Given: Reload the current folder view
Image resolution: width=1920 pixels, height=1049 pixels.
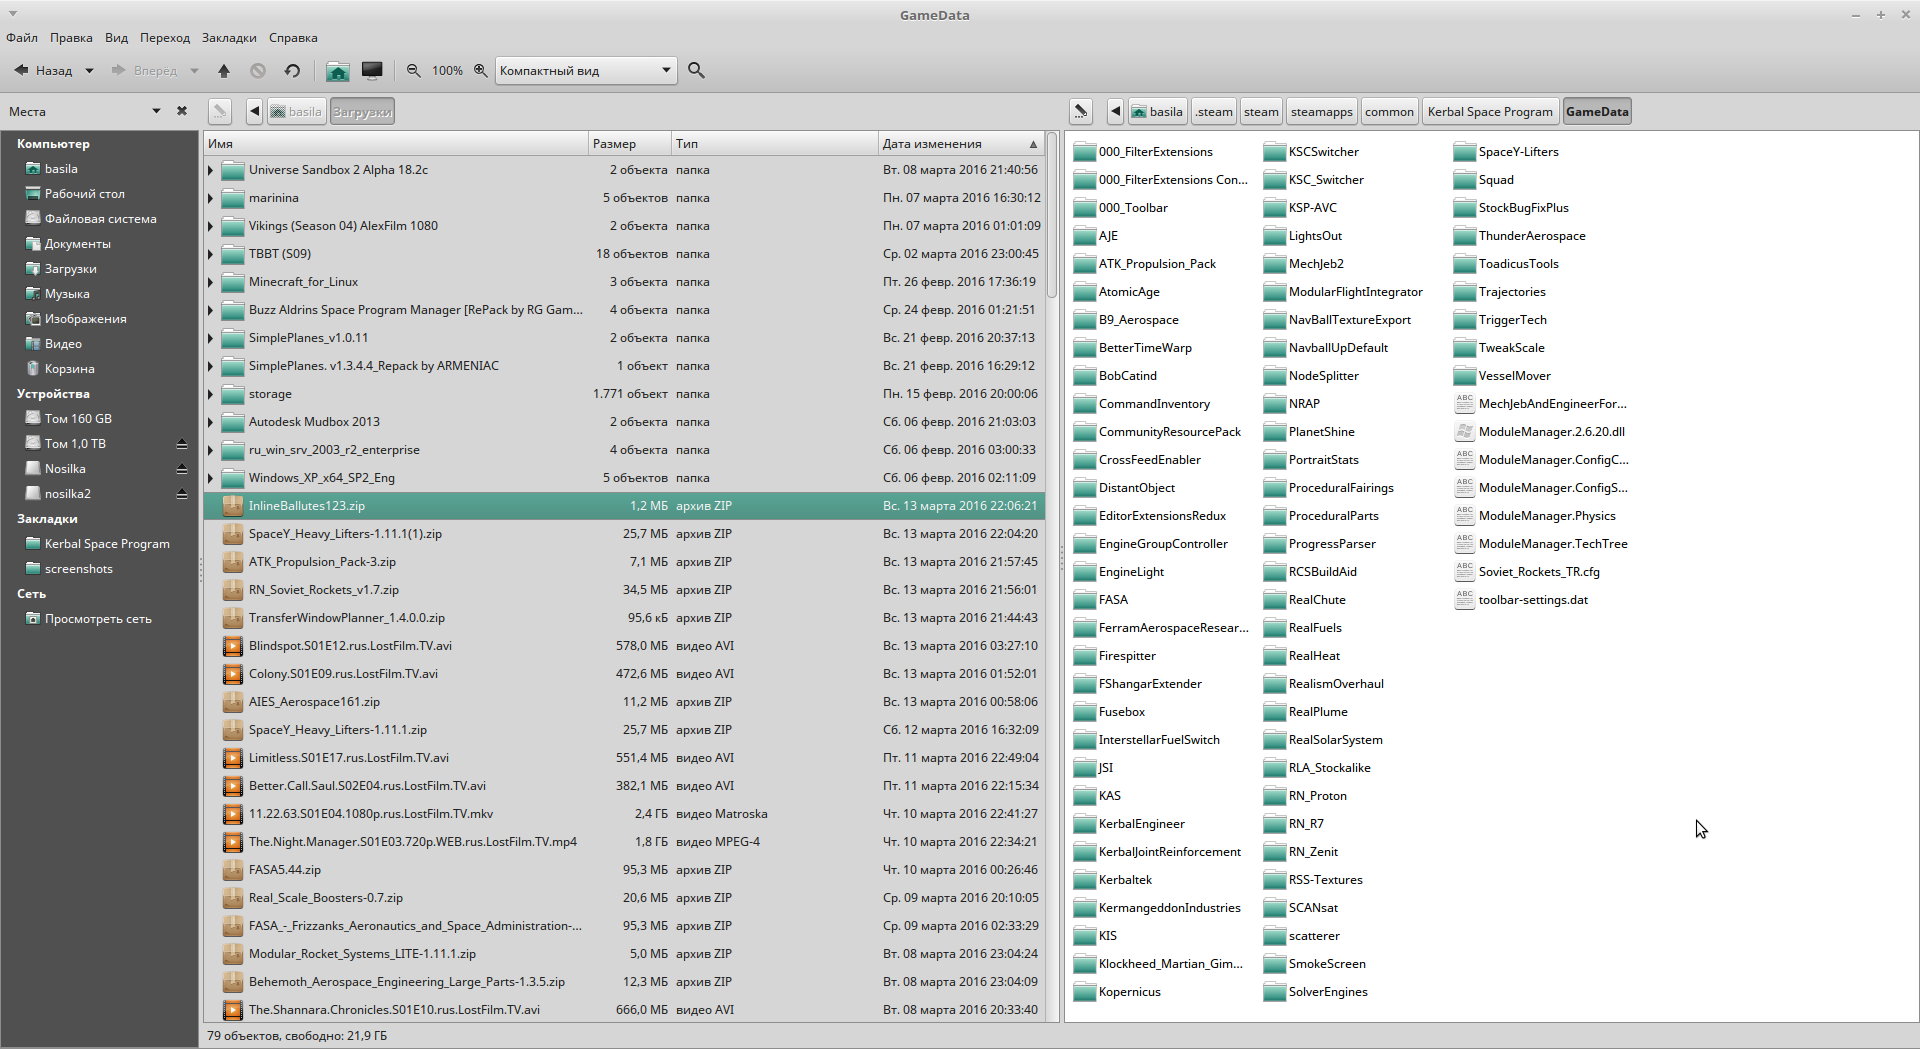Looking at the screenshot, I should 292,71.
